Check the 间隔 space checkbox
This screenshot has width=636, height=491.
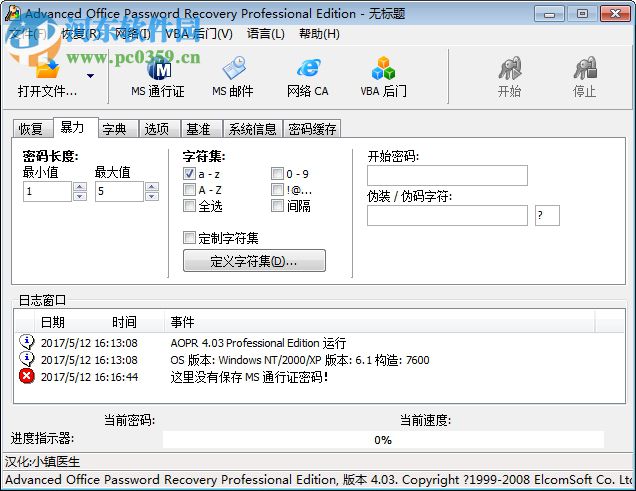pos(277,206)
